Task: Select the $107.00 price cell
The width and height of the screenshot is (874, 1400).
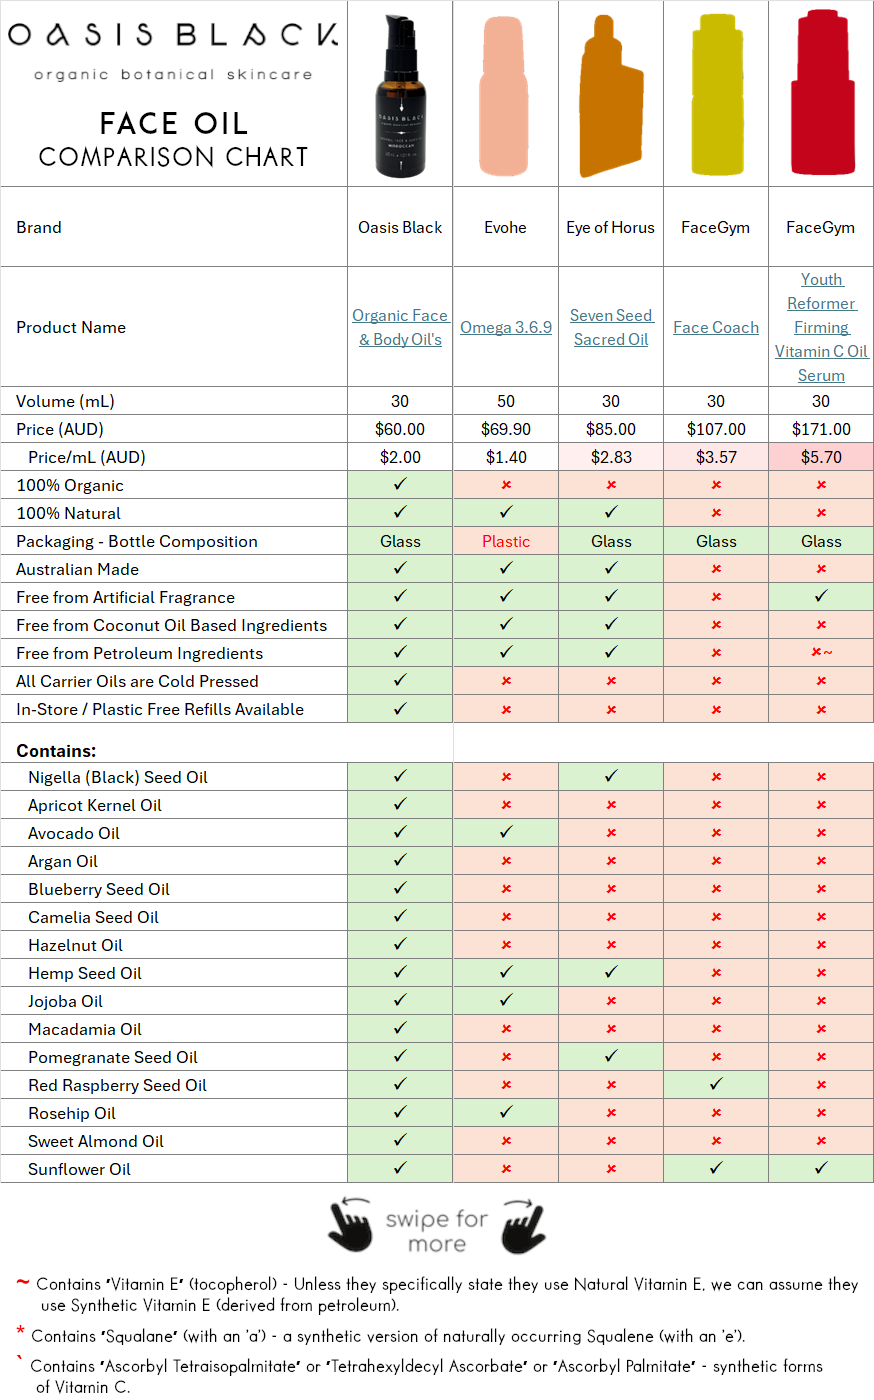Action: tap(716, 429)
